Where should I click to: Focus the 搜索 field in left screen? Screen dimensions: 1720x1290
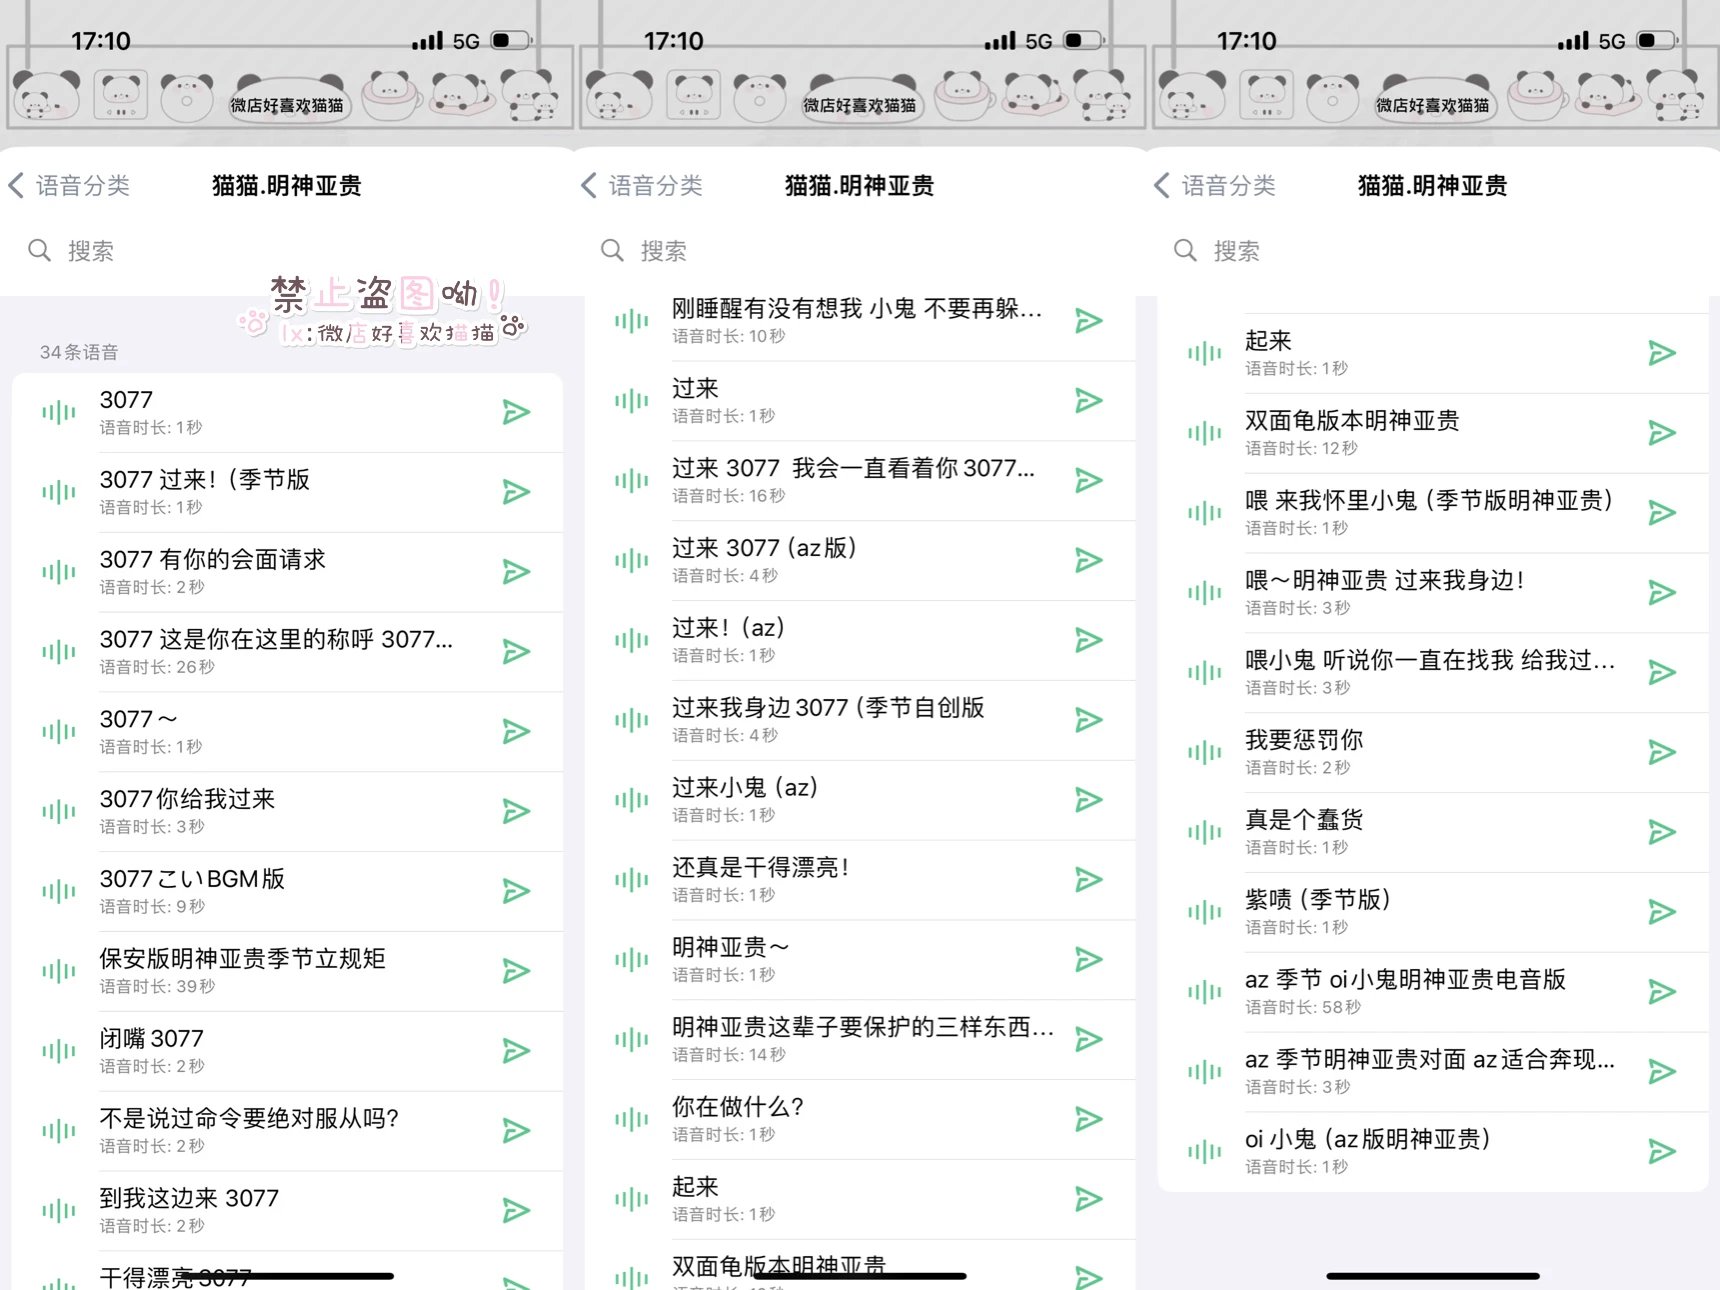coord(287,250)
